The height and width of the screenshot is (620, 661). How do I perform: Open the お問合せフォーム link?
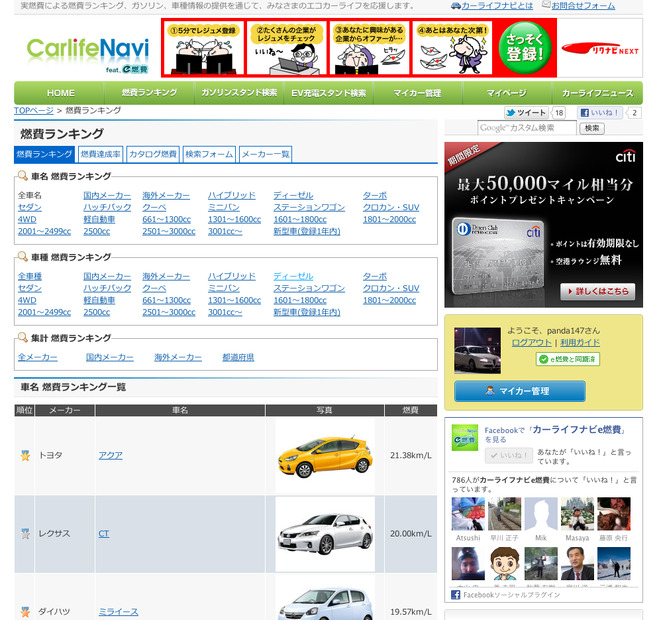pos(583,6)
